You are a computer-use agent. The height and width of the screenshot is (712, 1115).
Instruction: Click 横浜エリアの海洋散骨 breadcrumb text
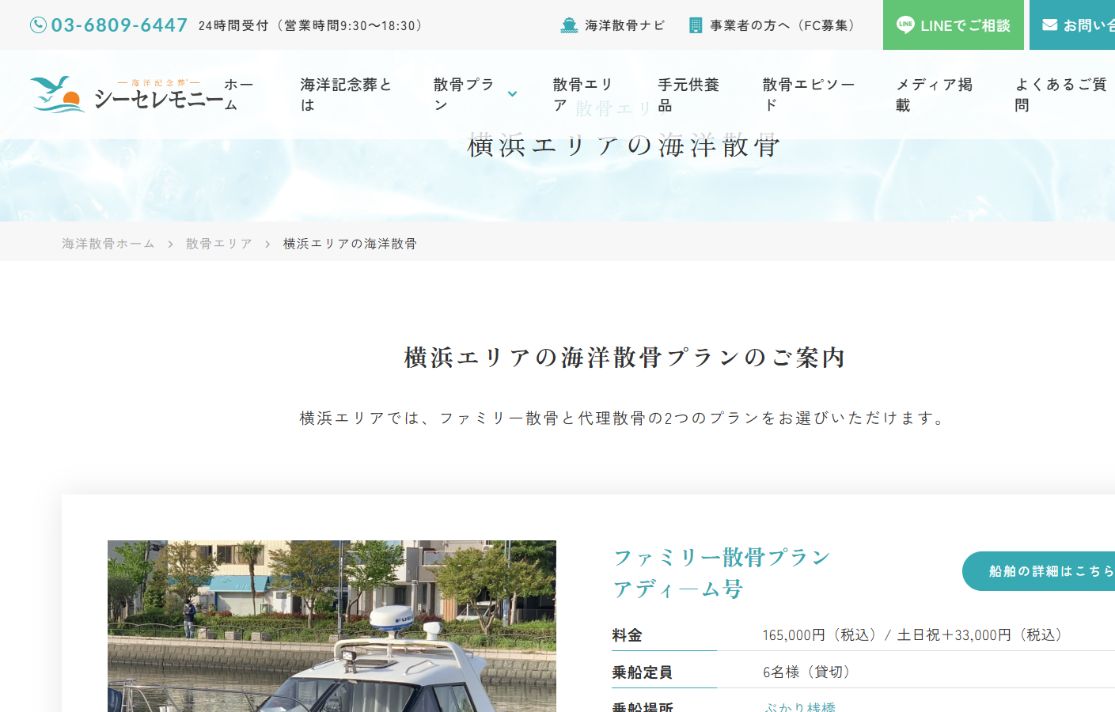point(350,243)
